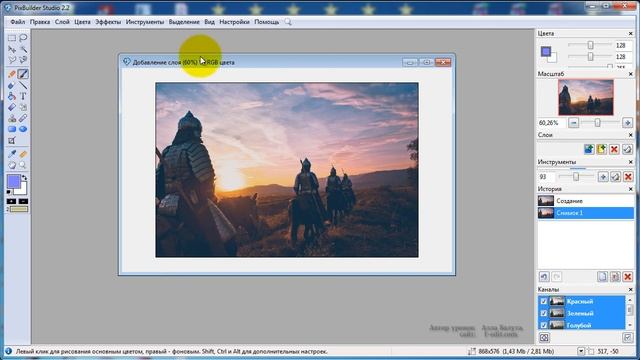Open the Слой menu

tap(62, 22)
